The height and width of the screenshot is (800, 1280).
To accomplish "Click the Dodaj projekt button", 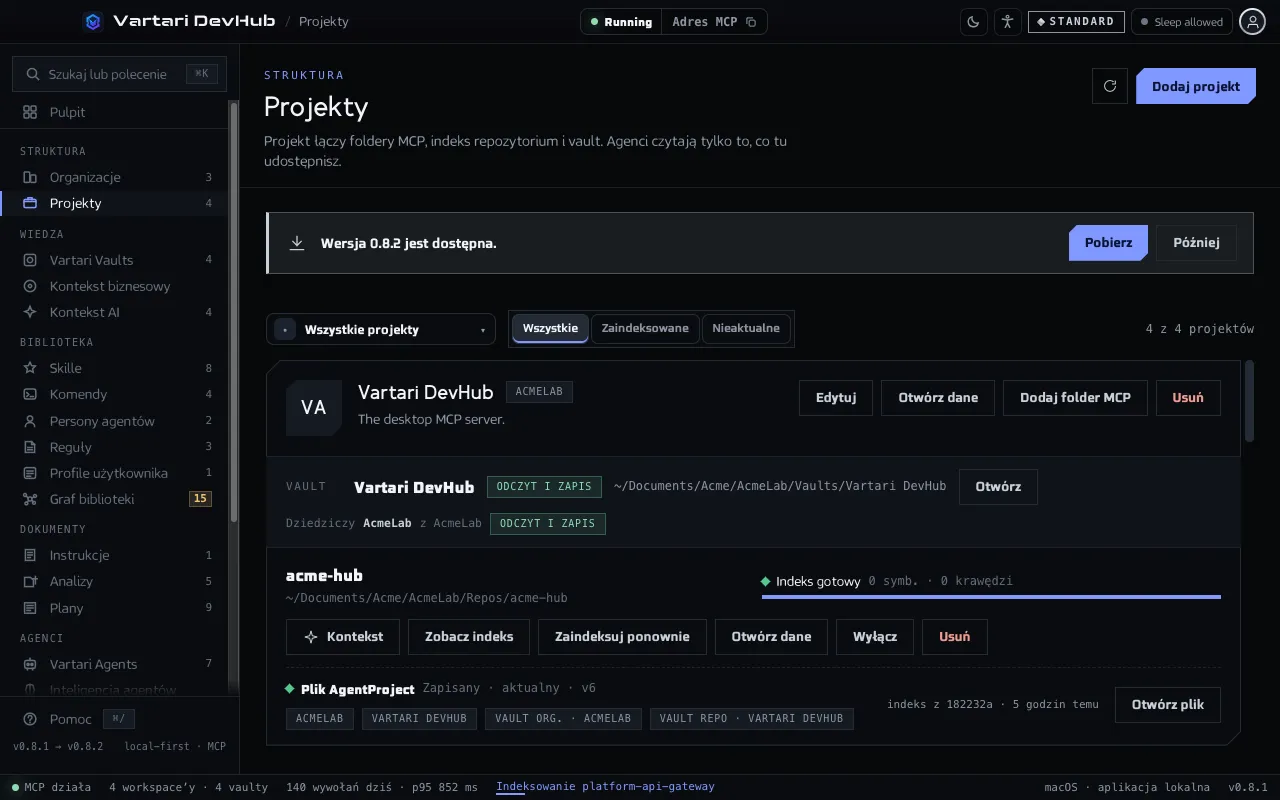I will 1195,86.
